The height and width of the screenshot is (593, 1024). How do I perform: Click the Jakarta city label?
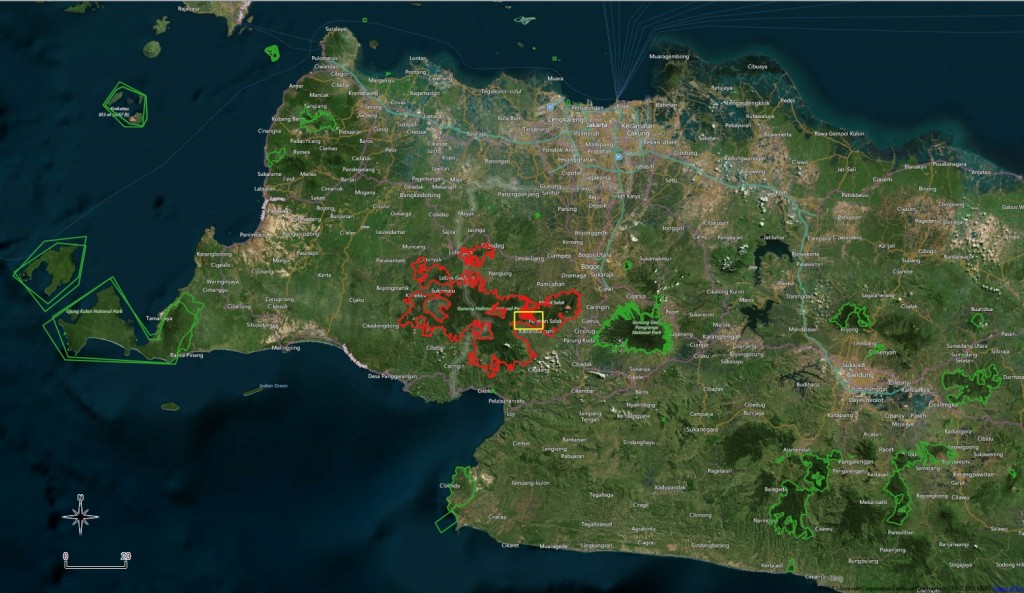click(x=598, y=125)
